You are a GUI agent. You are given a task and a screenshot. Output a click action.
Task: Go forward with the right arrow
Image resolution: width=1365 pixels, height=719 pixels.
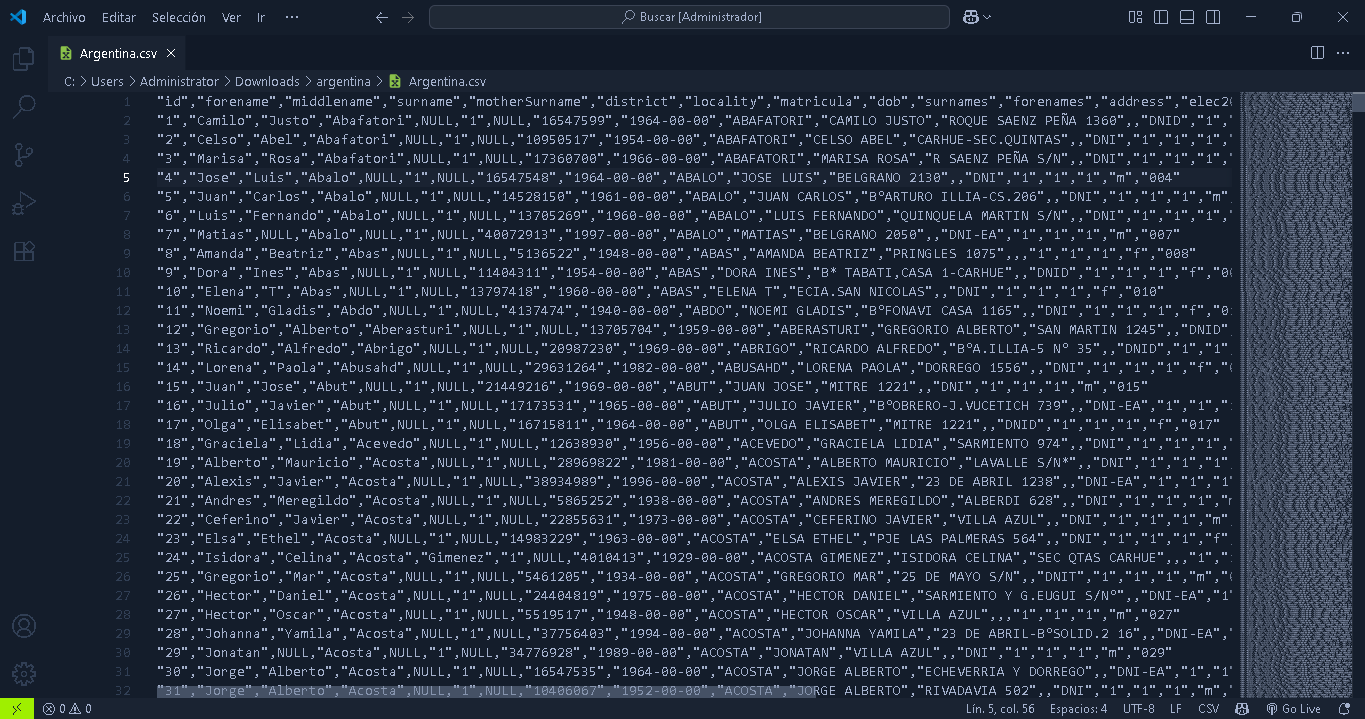coord(407,17)
